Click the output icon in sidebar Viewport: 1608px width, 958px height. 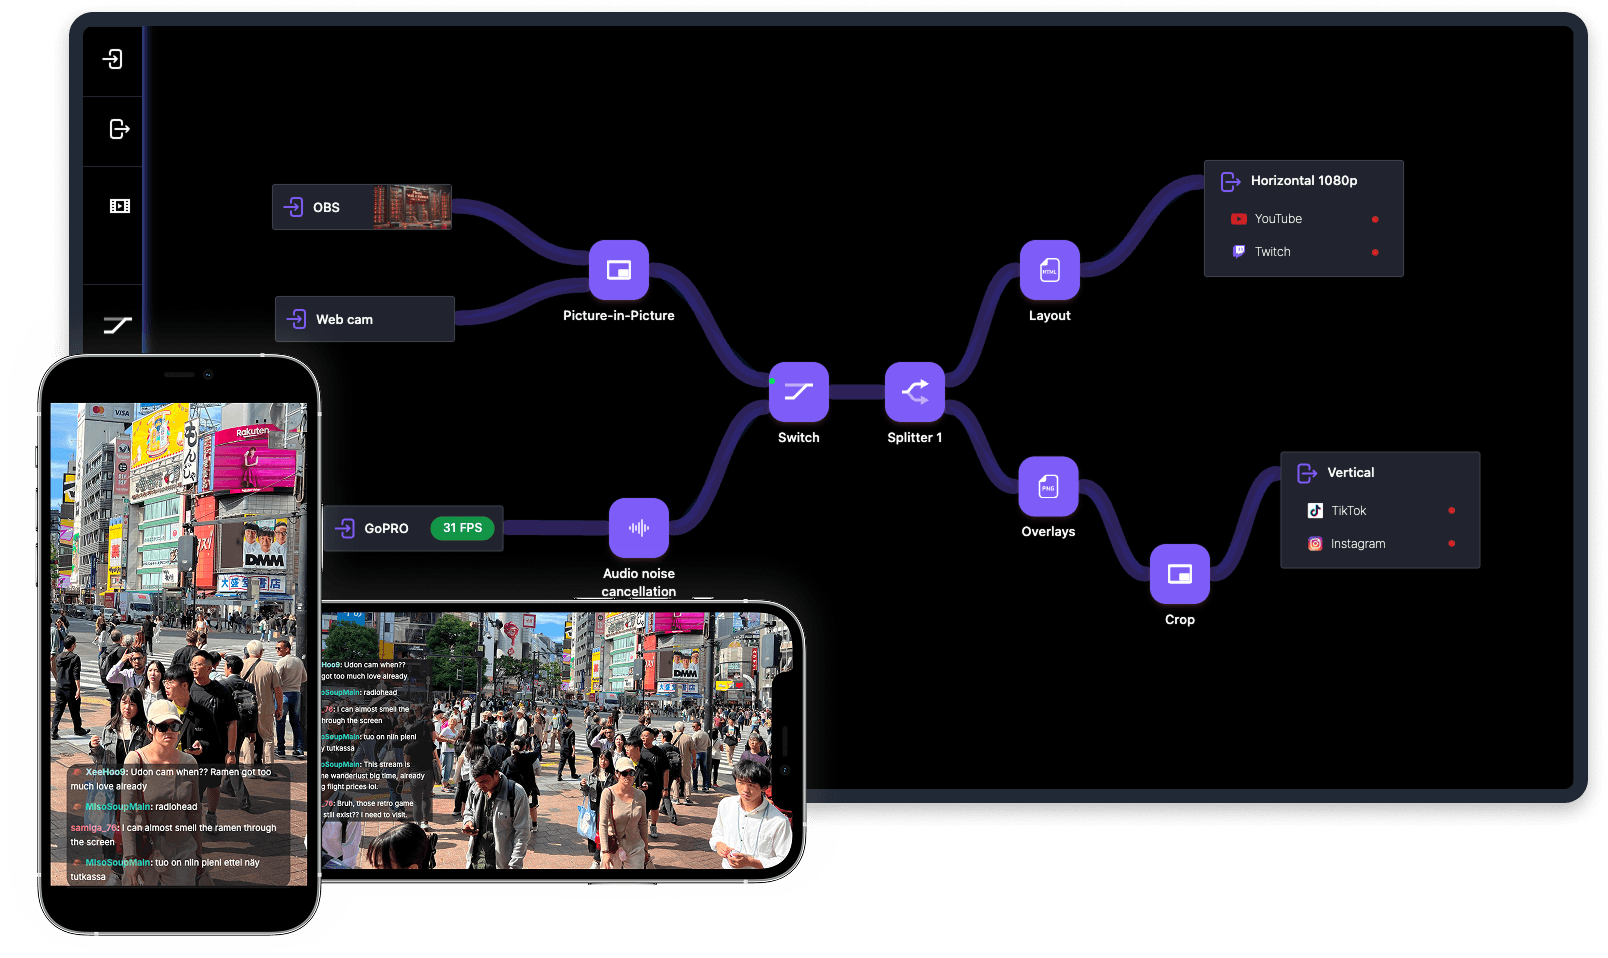click(x=119, y=129)
